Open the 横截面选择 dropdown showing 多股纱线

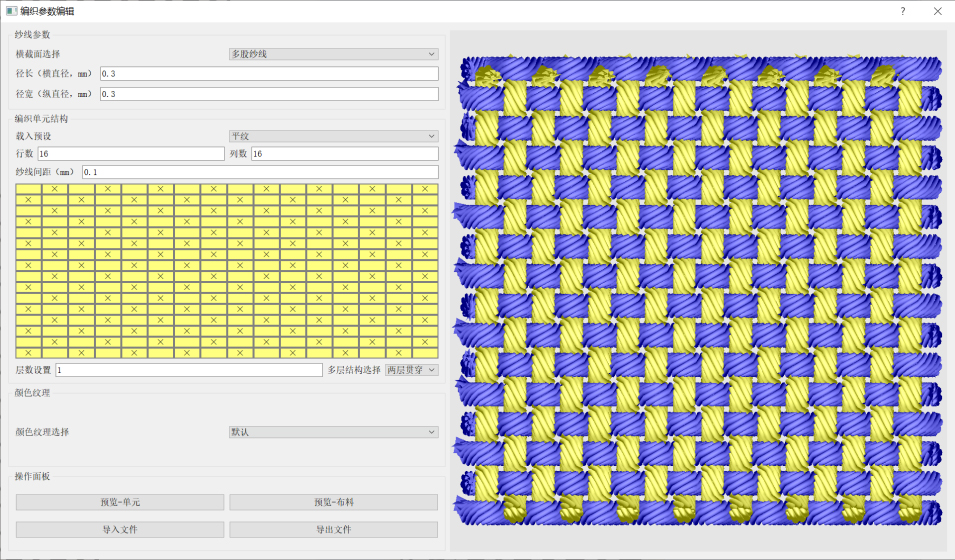pyautogui.click(x=333, y=54)
